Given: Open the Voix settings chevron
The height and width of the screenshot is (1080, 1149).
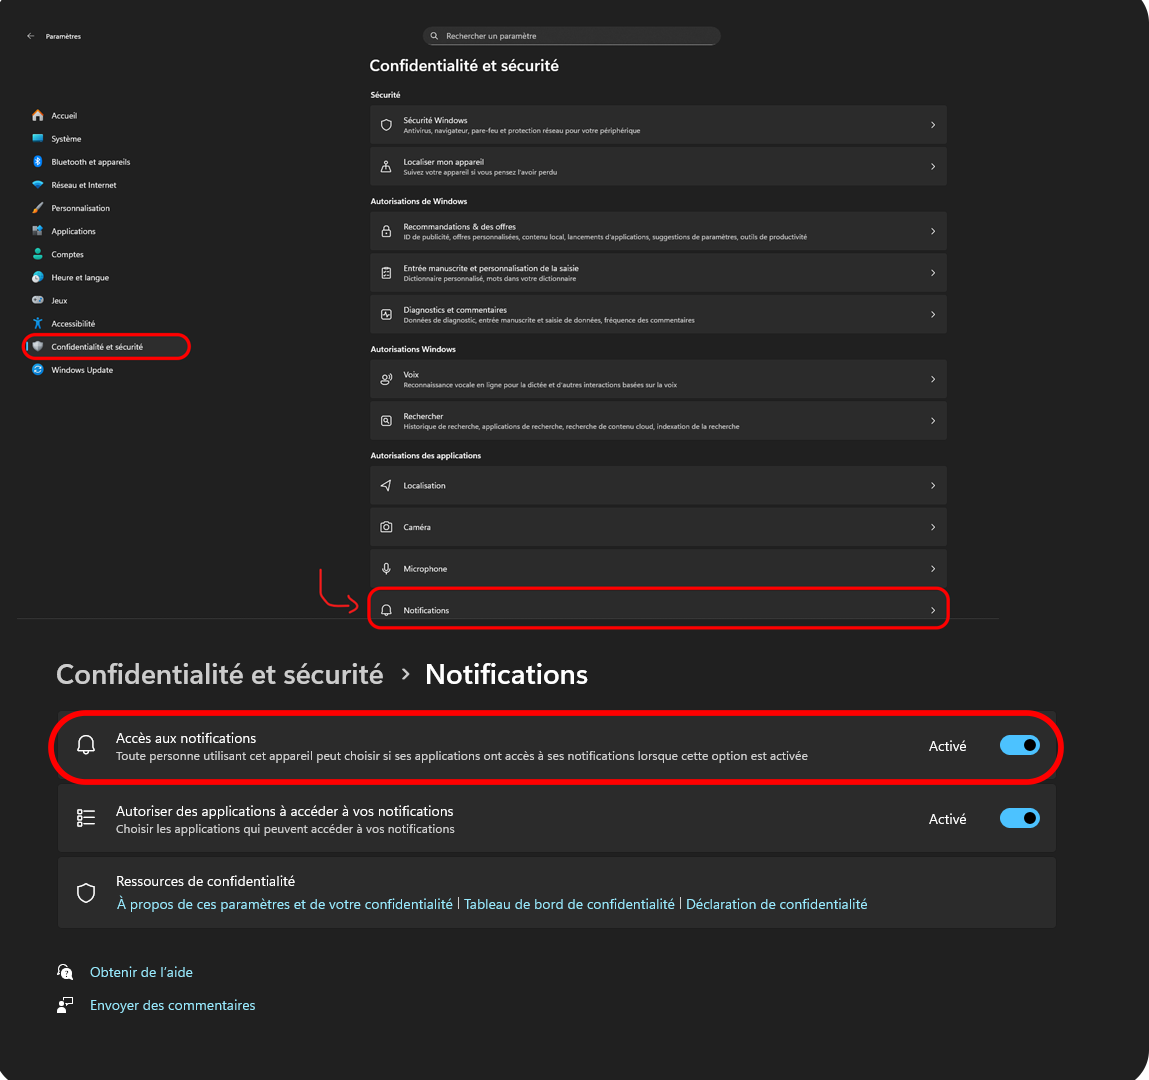Looking at the screenshot, I should 932,379.
